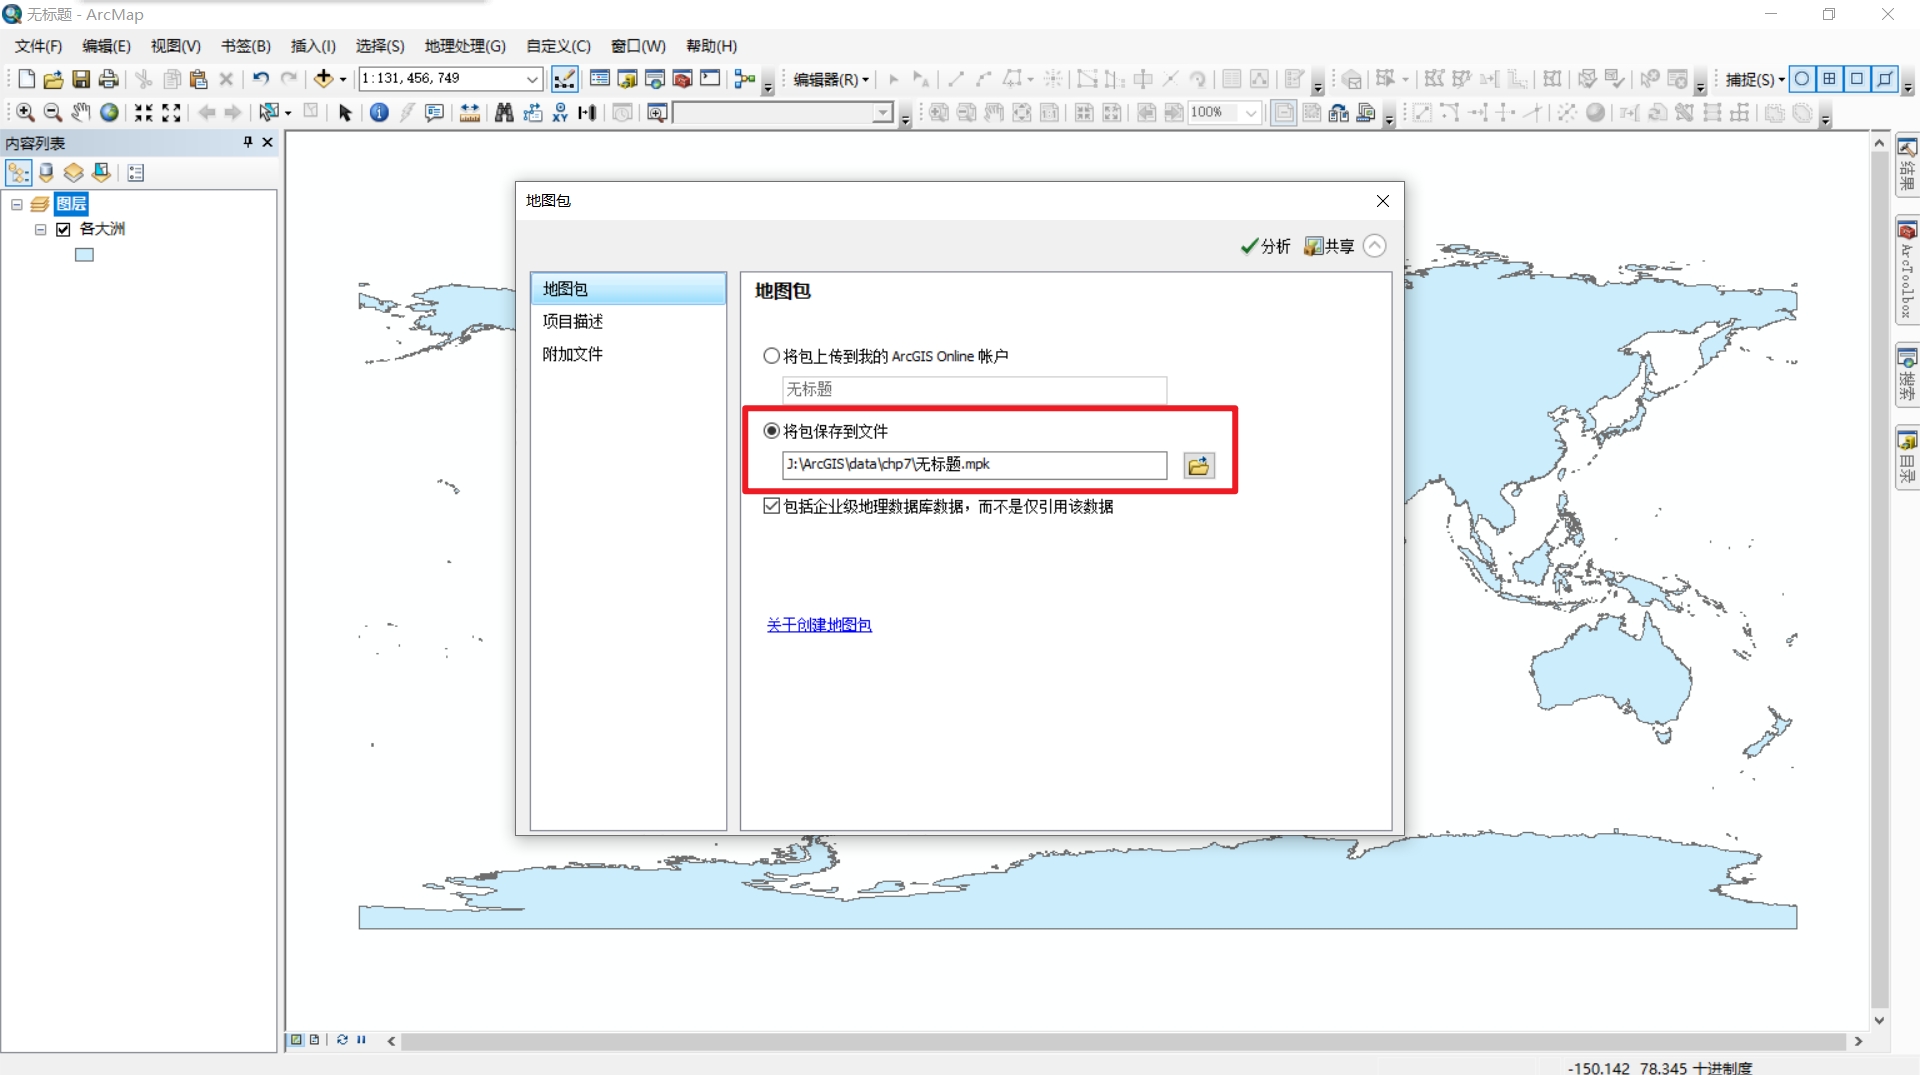
Task: Open the Select Features tool dropdown arrow
Action: (288, 113)
